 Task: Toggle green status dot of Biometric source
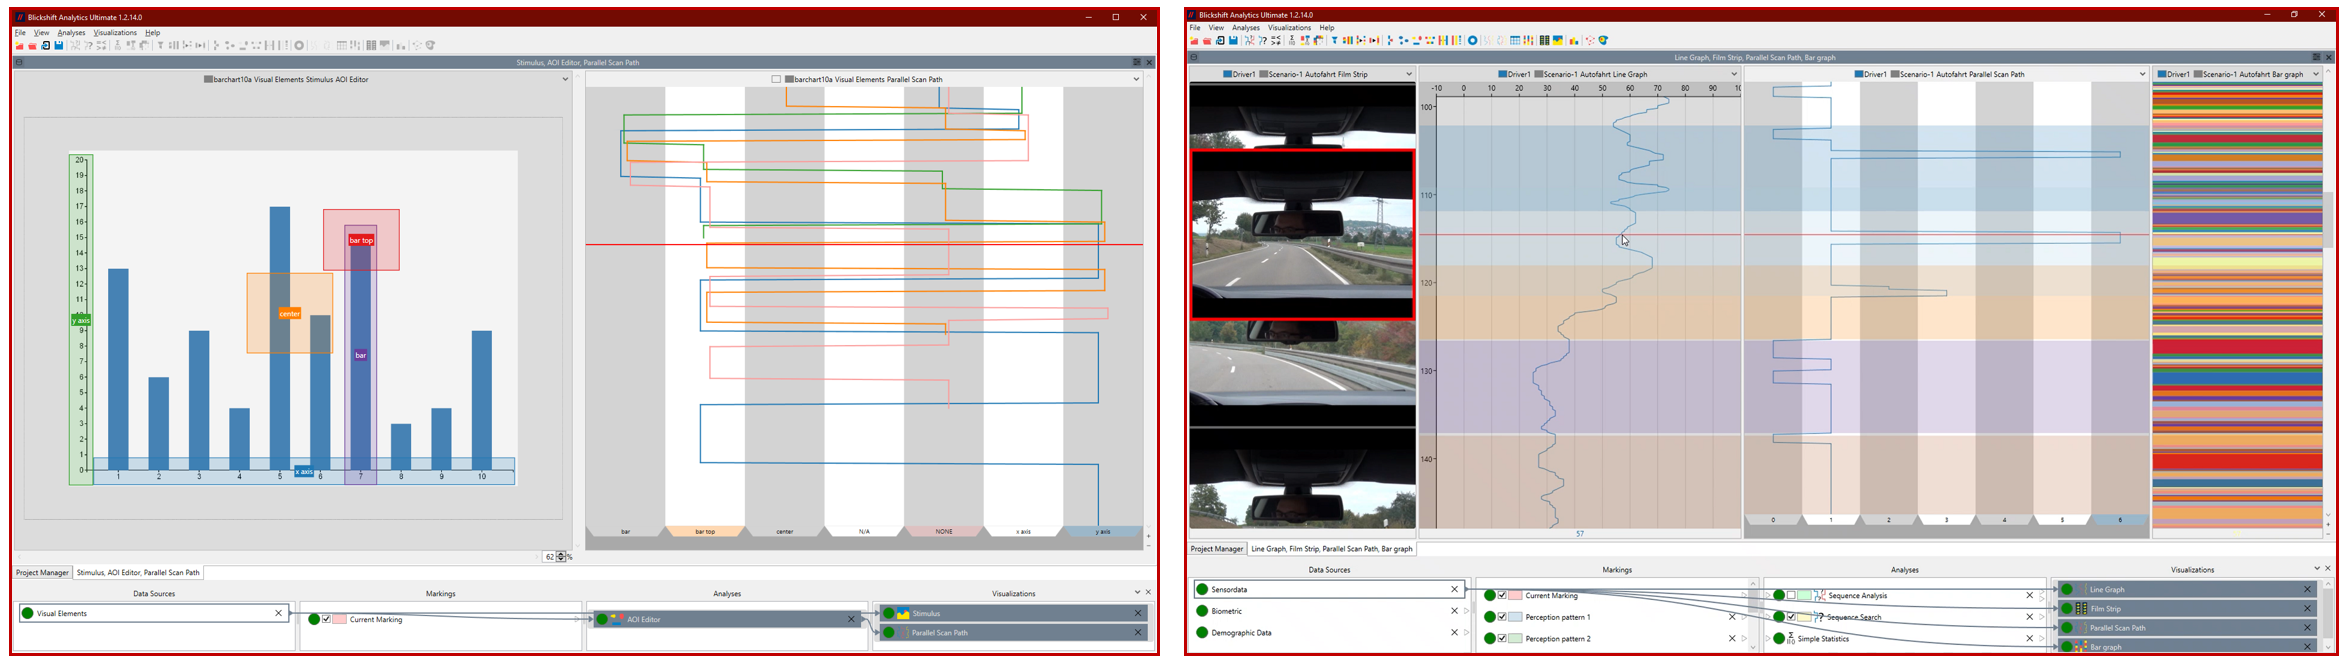(1202, 611)
